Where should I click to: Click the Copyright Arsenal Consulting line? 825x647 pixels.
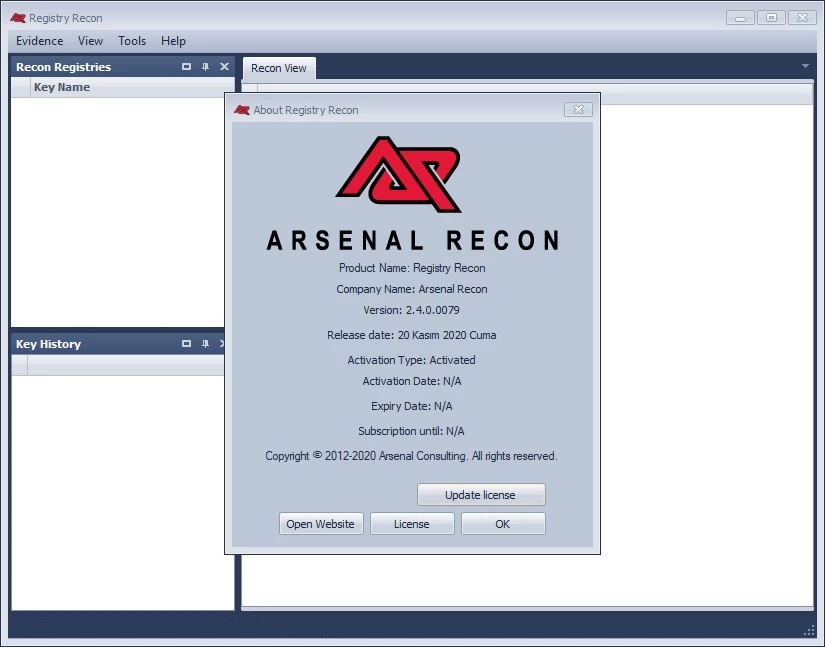(x=411, y=456)
